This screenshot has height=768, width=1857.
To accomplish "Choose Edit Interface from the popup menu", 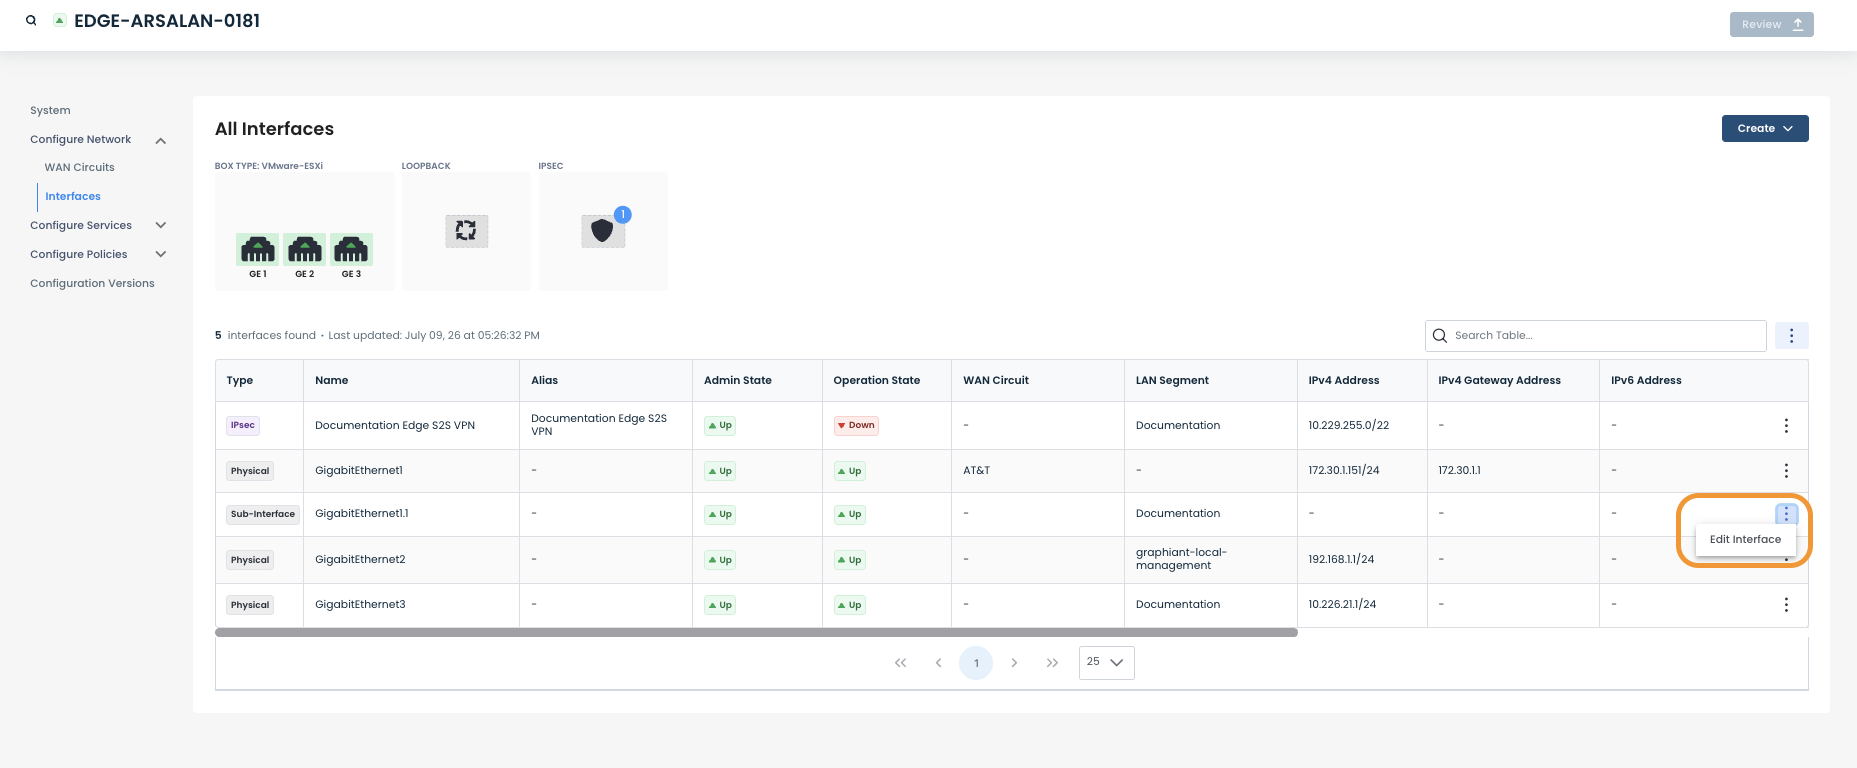I will click(x=1745, y=540).
